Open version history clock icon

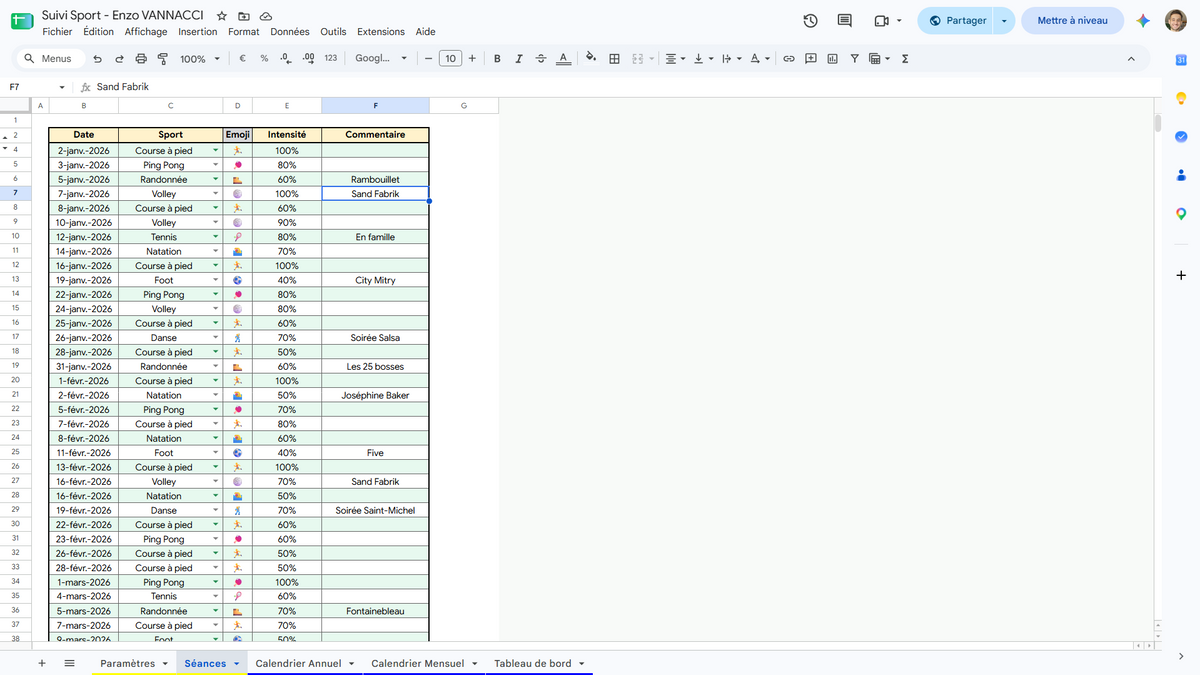coord(811,20)
